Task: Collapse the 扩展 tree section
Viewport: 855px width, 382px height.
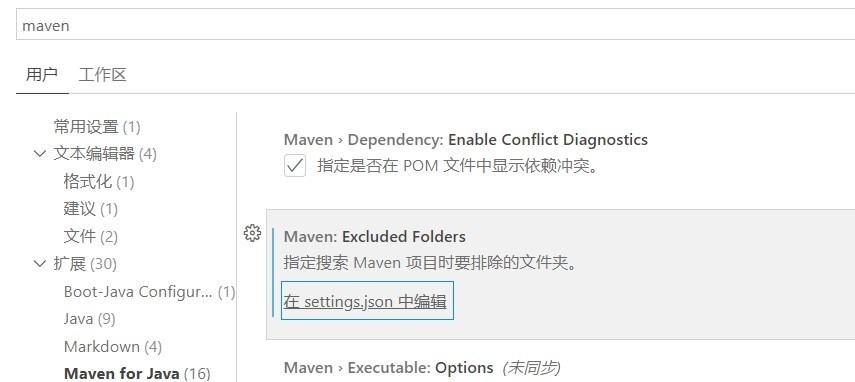Action: point(39,264)
